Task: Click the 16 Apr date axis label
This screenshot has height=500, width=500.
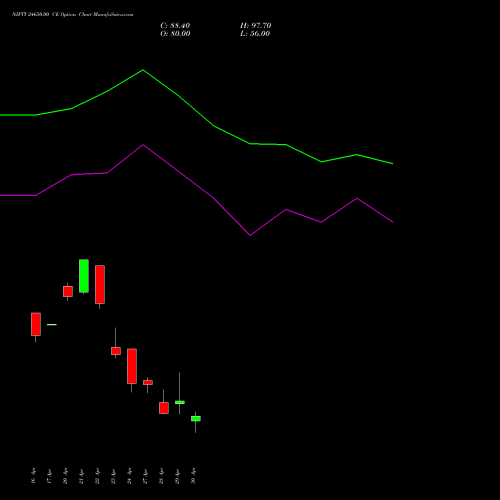Action: coord(33,476)
